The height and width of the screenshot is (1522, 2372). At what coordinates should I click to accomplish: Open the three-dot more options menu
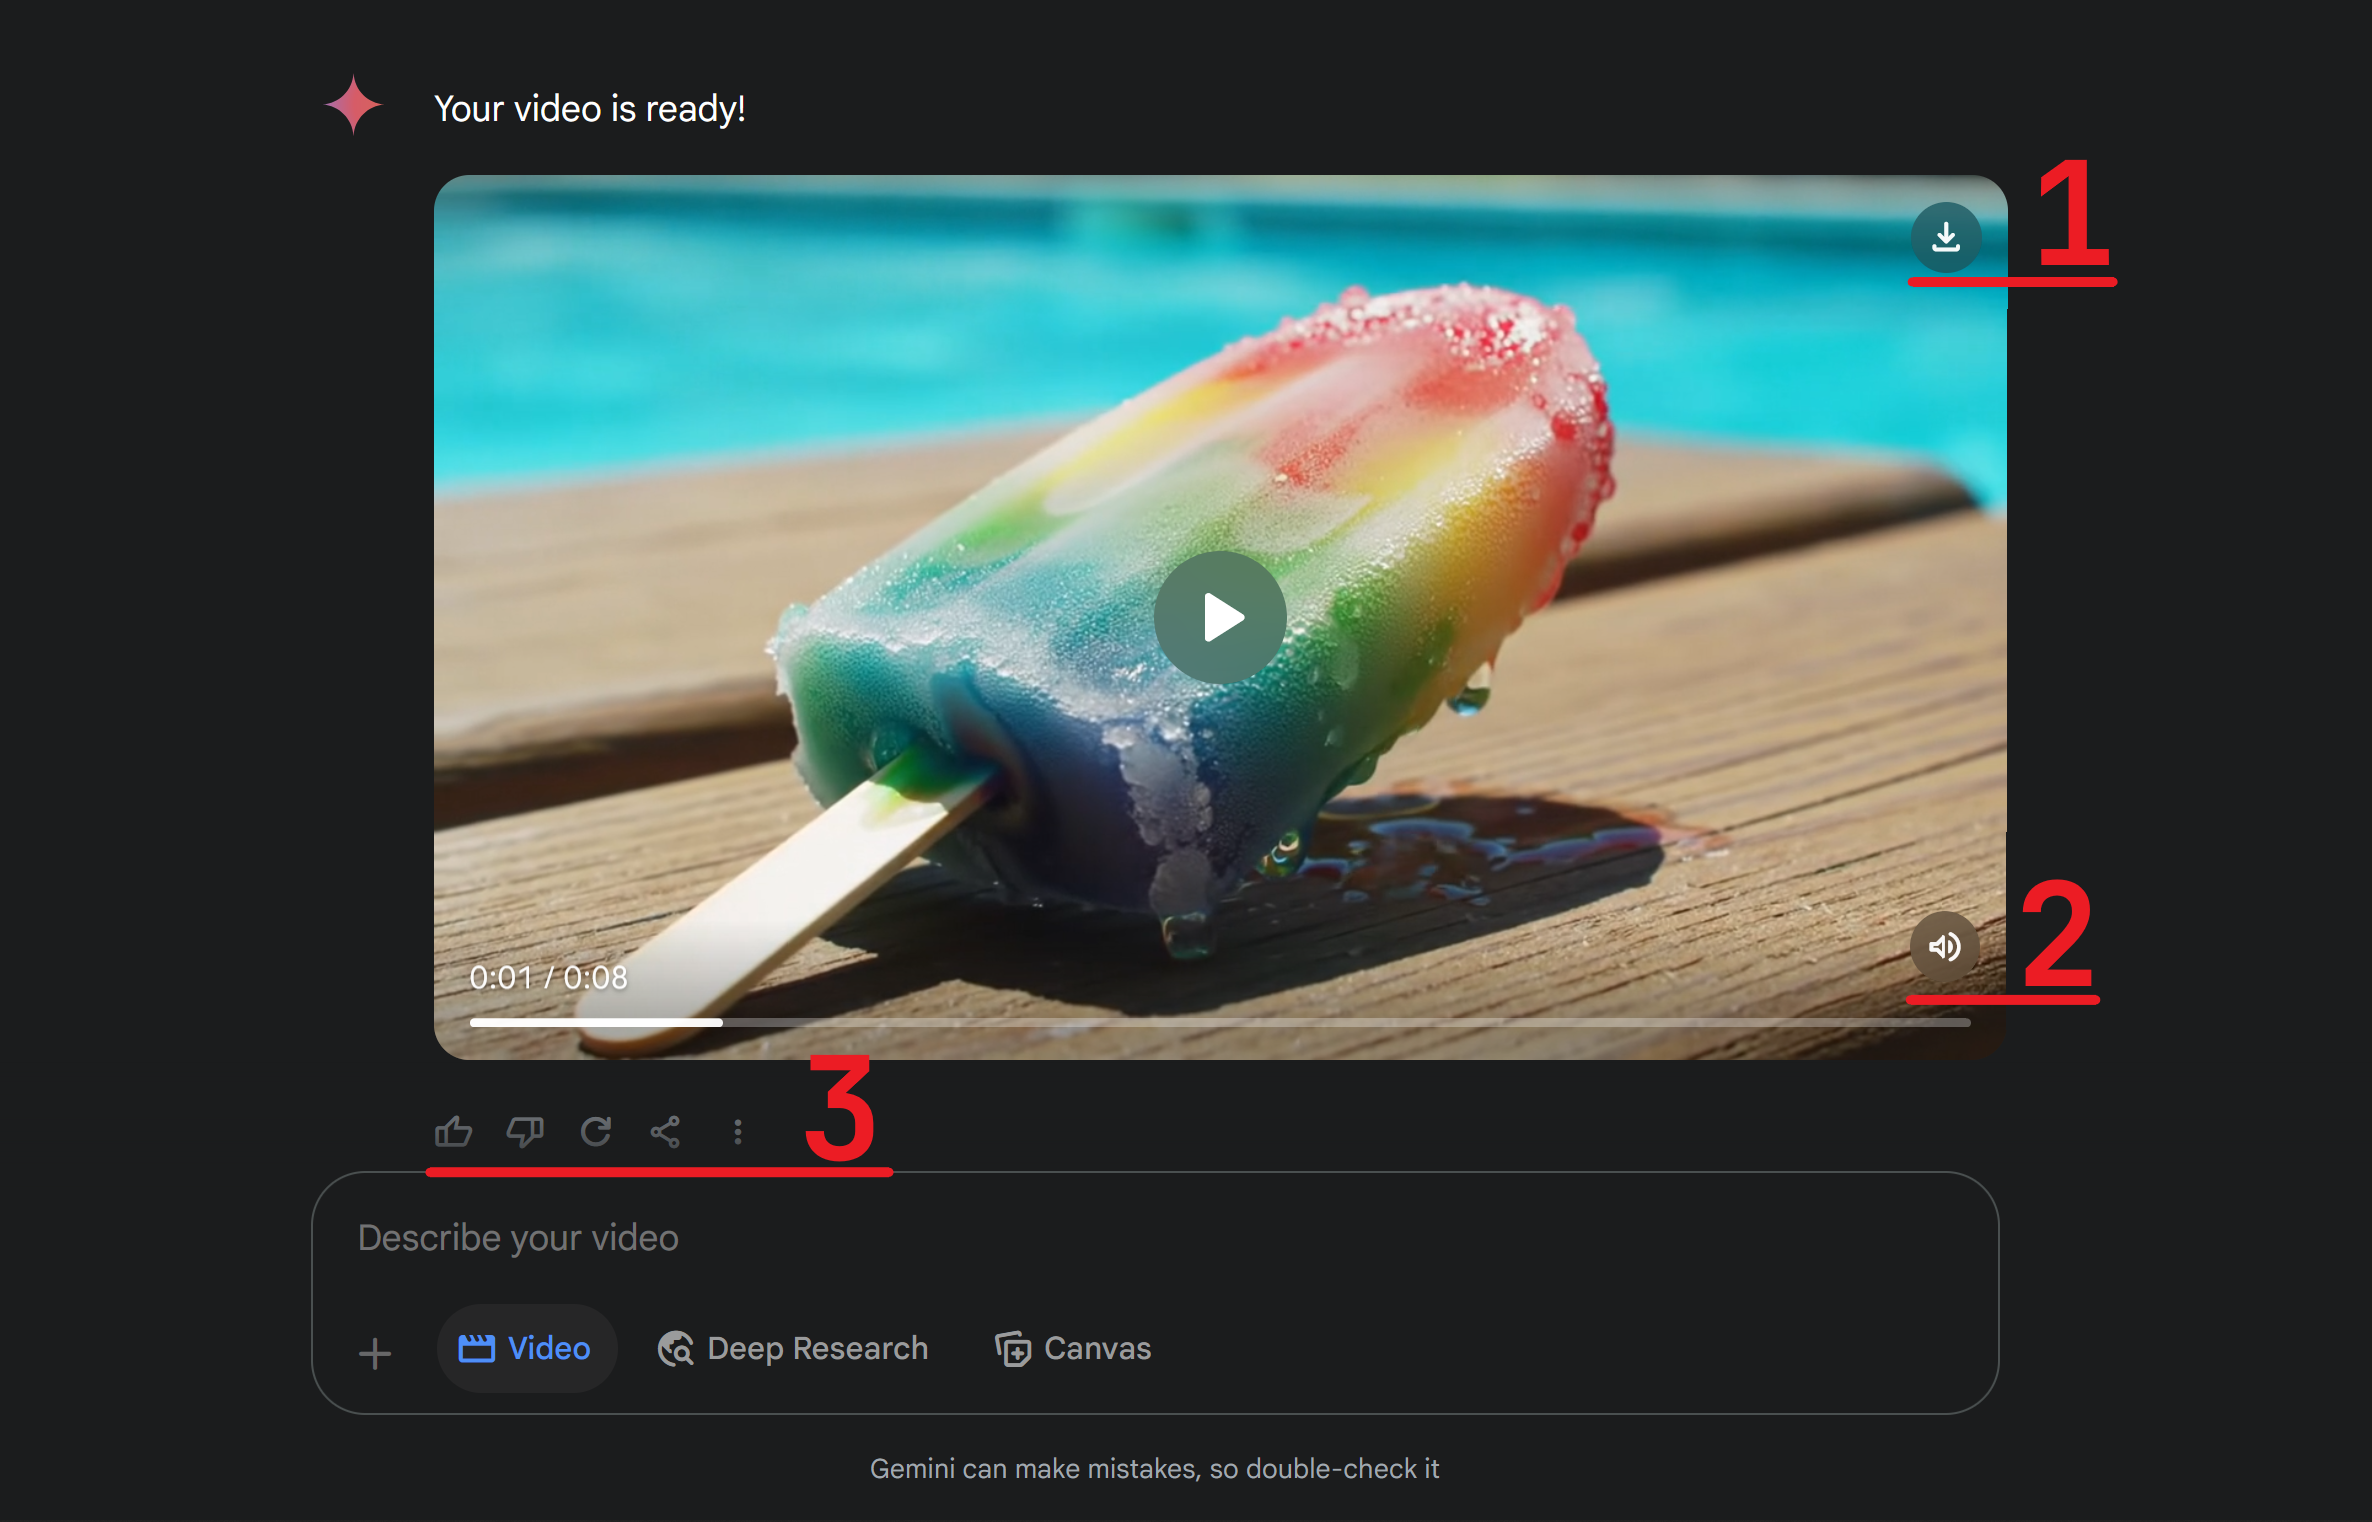737,1131
